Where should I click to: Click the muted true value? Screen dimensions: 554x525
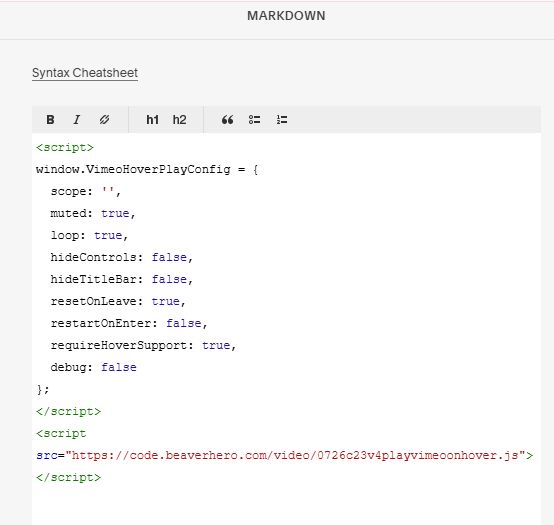coord(115,213)
